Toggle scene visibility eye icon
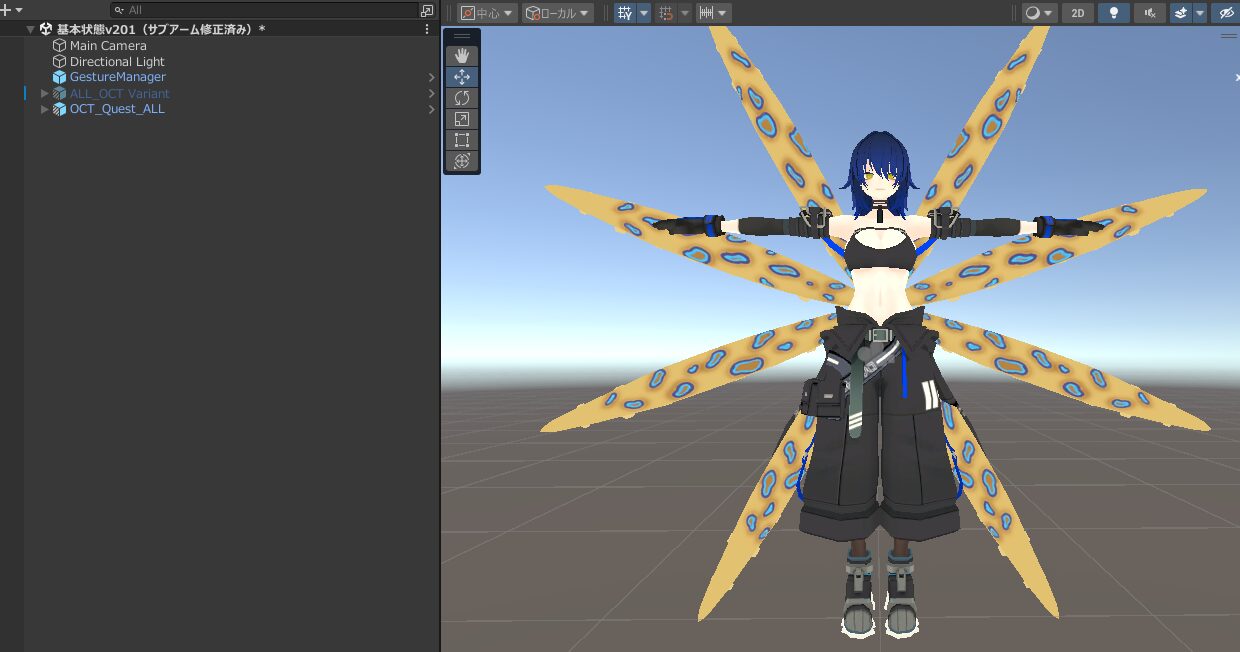The height and width of the screenshot is (652, 1240). [x=1226, y=13]
